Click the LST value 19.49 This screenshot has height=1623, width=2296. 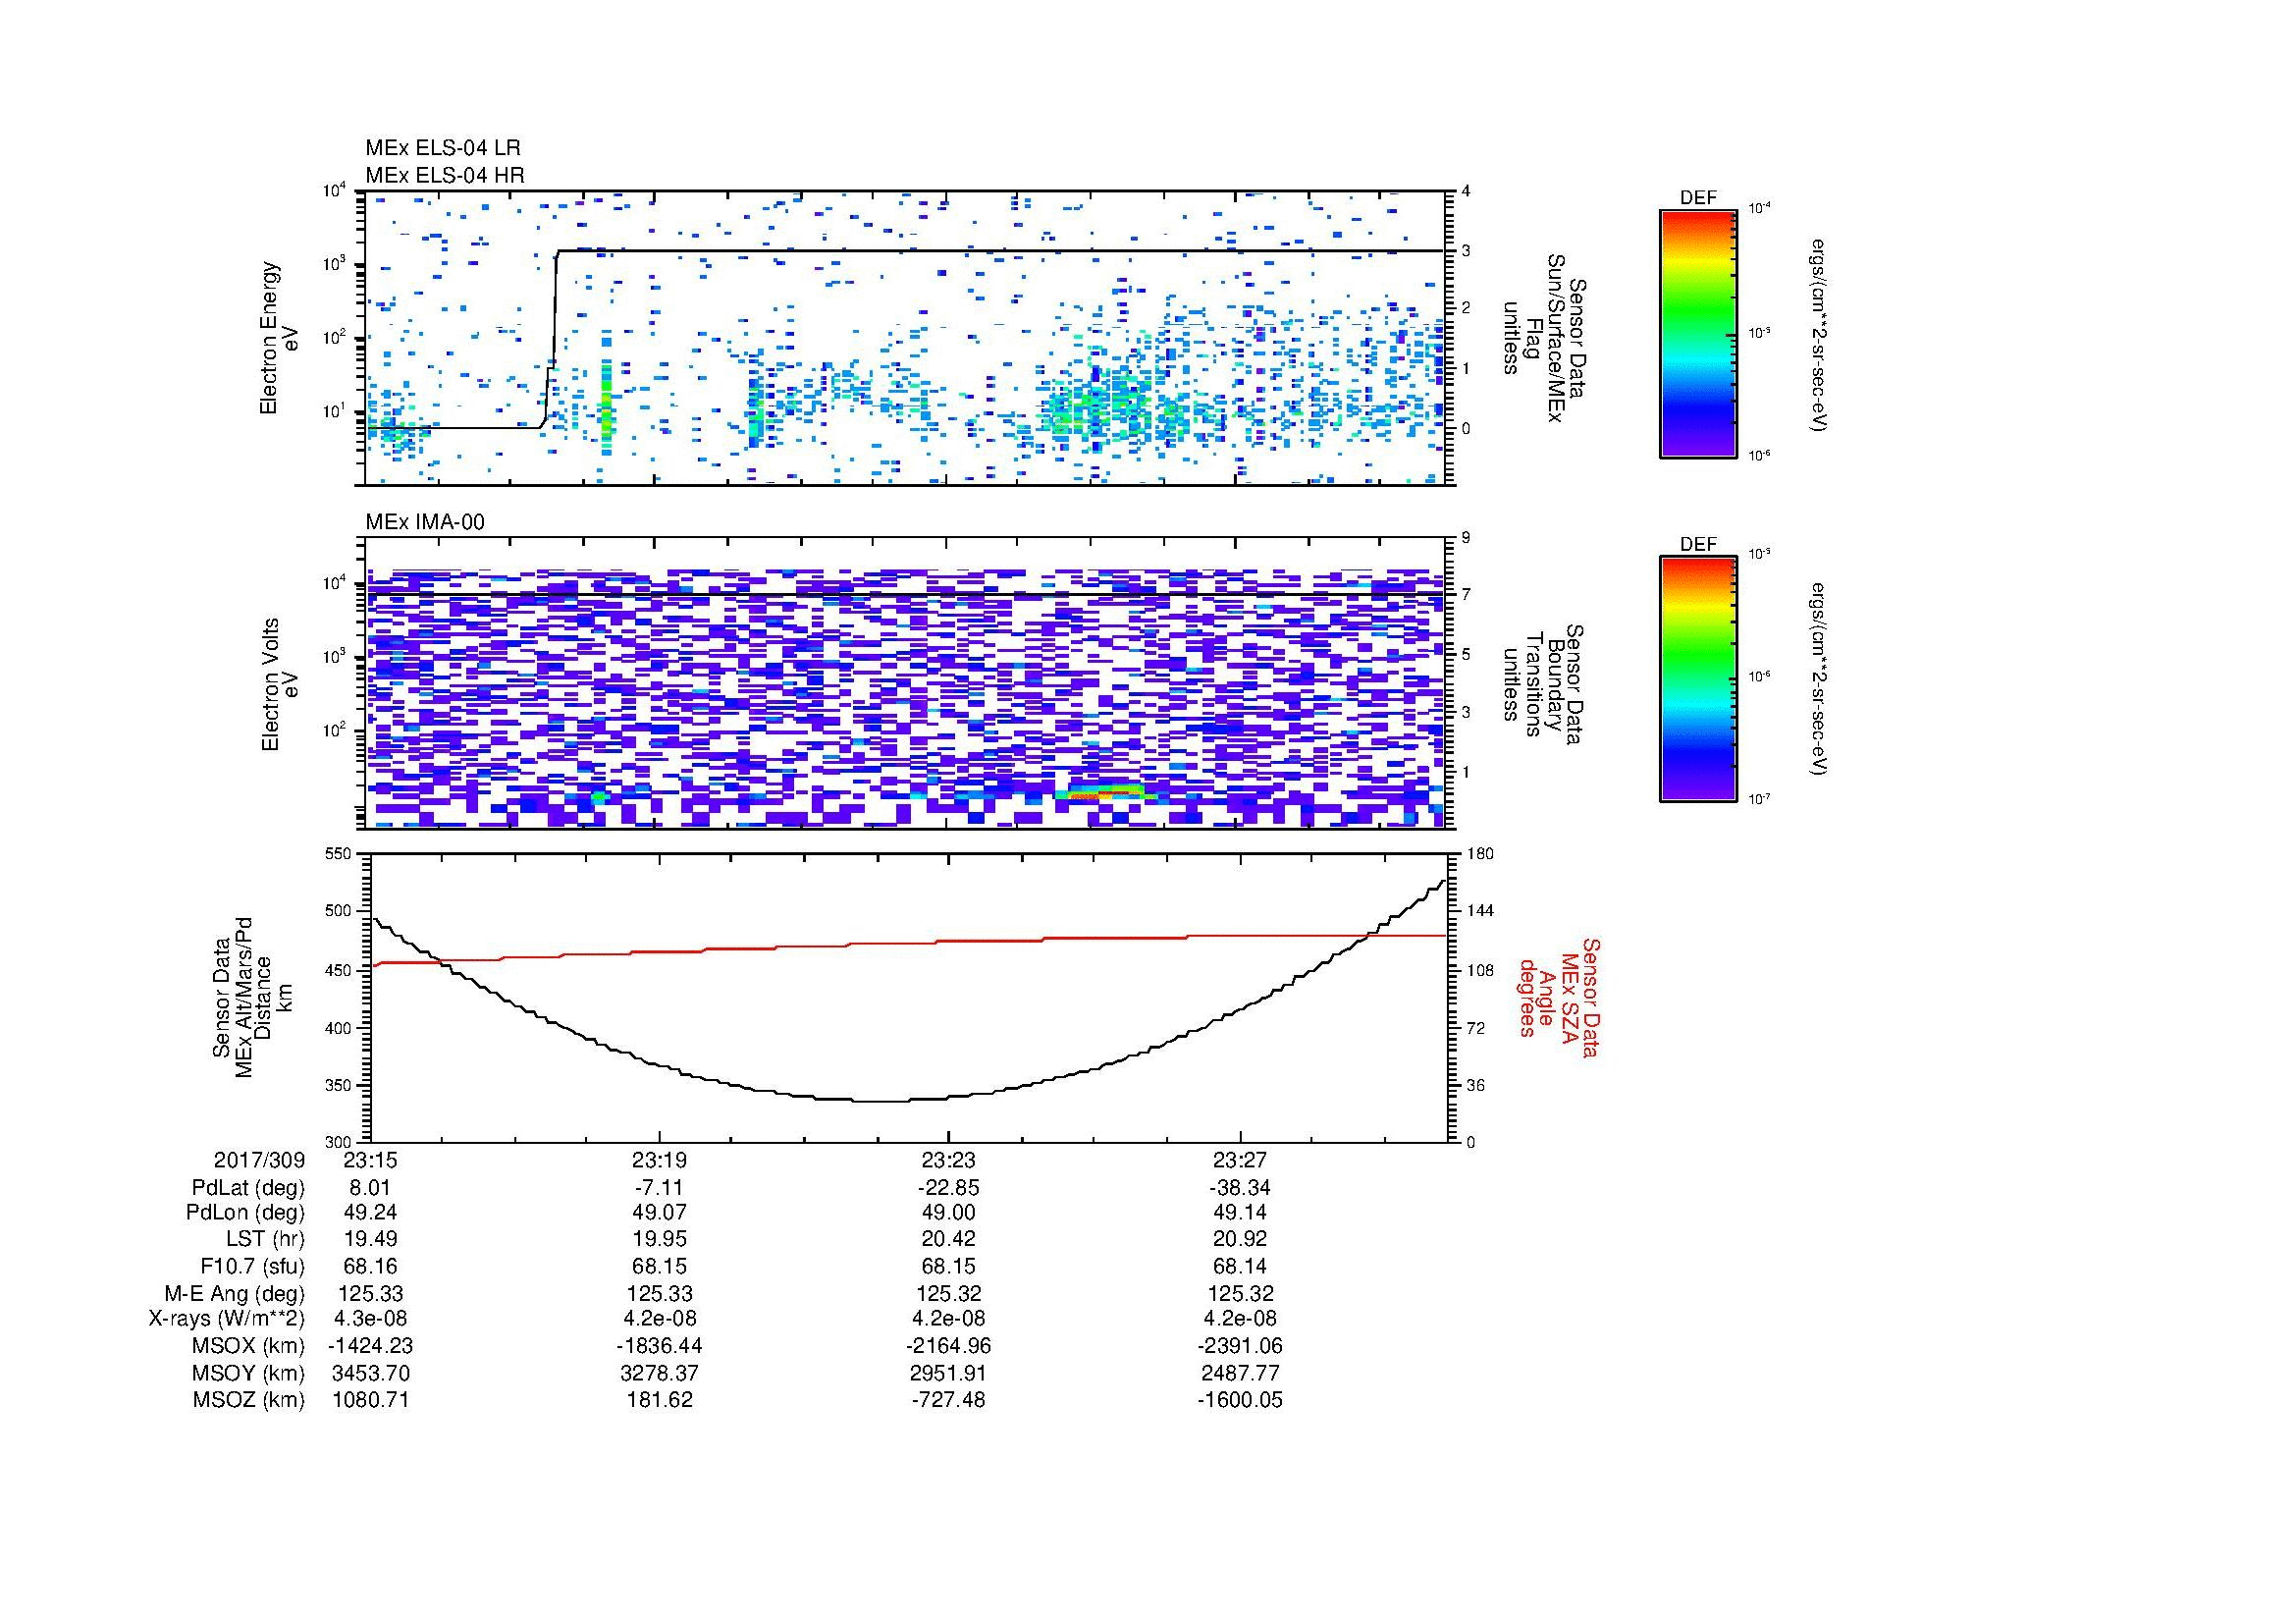tap(370, 1239)
